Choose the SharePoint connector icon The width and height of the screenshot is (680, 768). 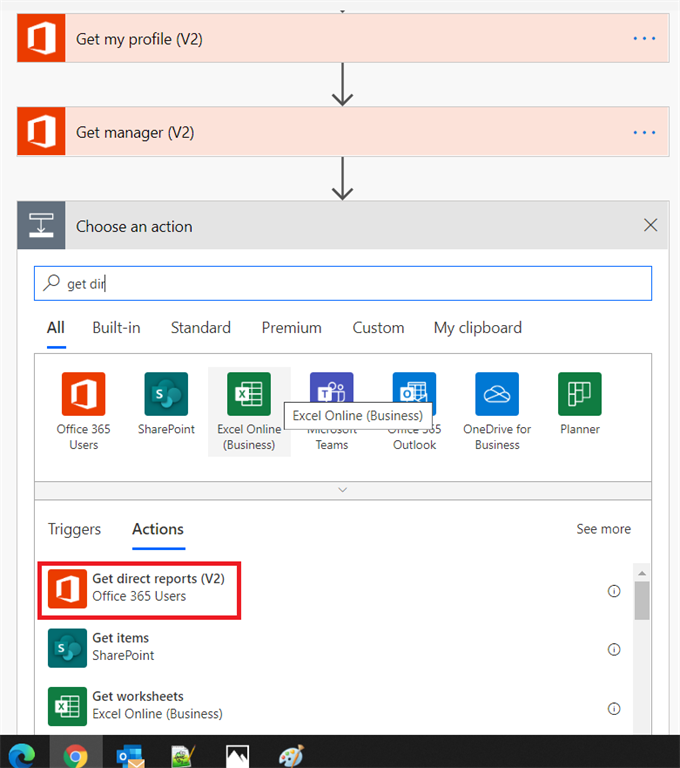[166, 394]
